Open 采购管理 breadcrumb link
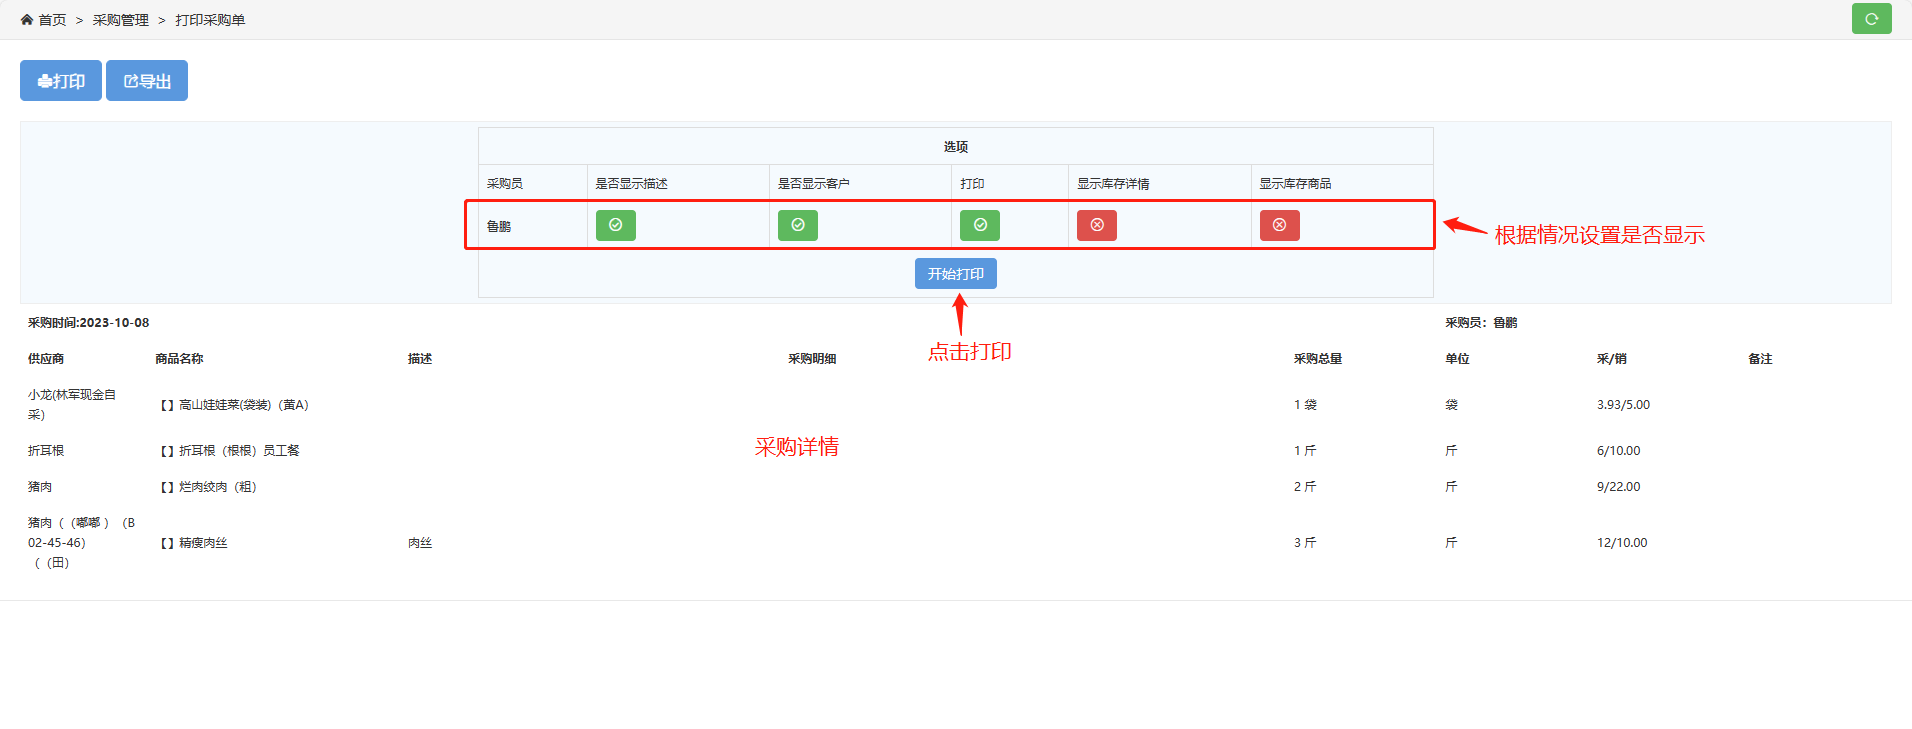The width and height of the screenshot is (1912, 729). click(120, 20)
